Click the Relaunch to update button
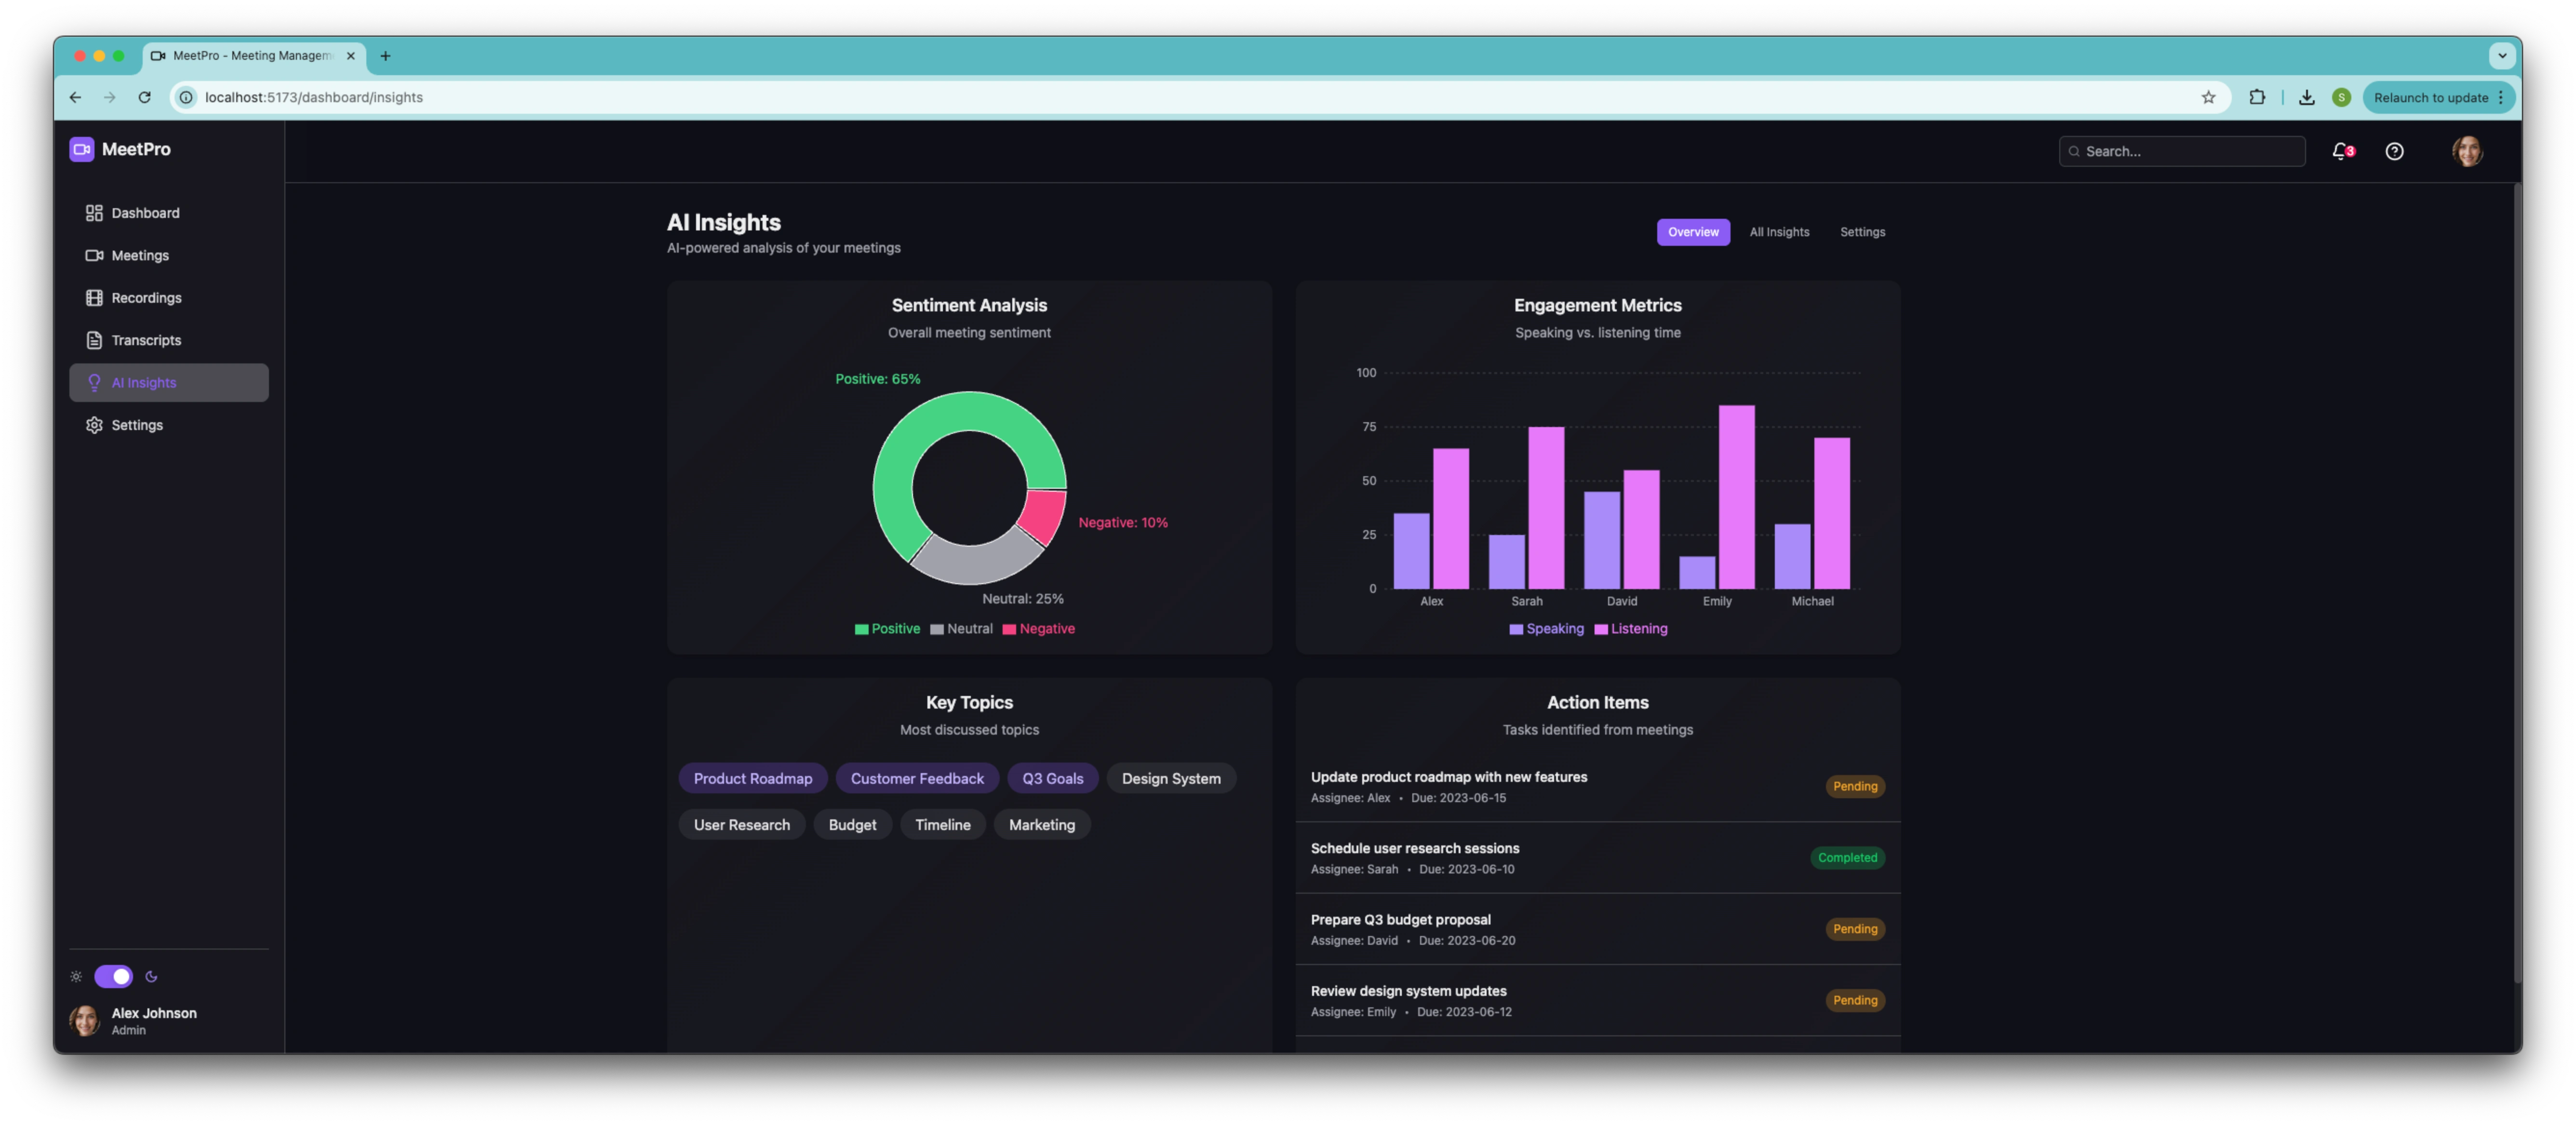Screen dimensions: 2576x1125 click(2432, 97)
